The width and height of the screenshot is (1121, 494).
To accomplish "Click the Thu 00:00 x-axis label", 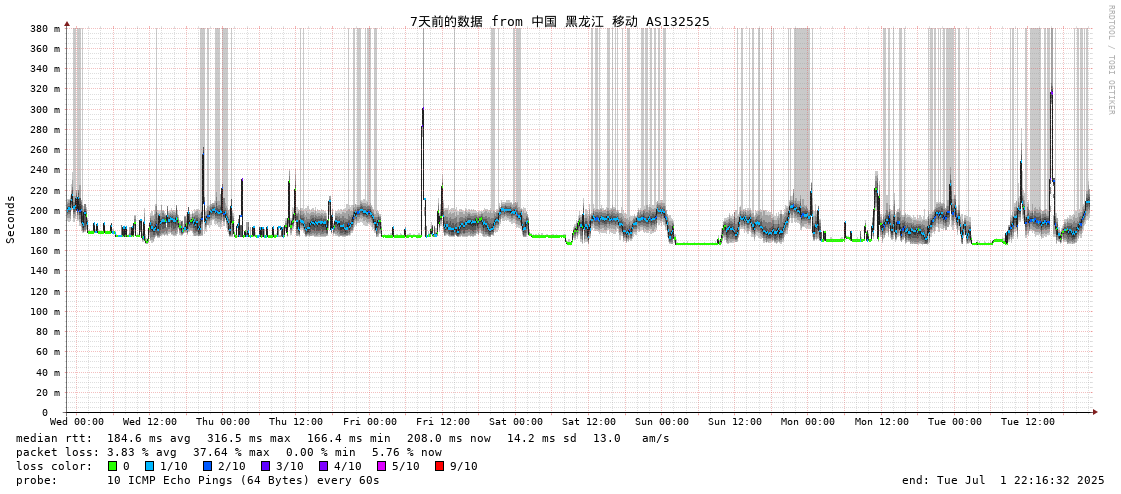I will click(223, 422).
